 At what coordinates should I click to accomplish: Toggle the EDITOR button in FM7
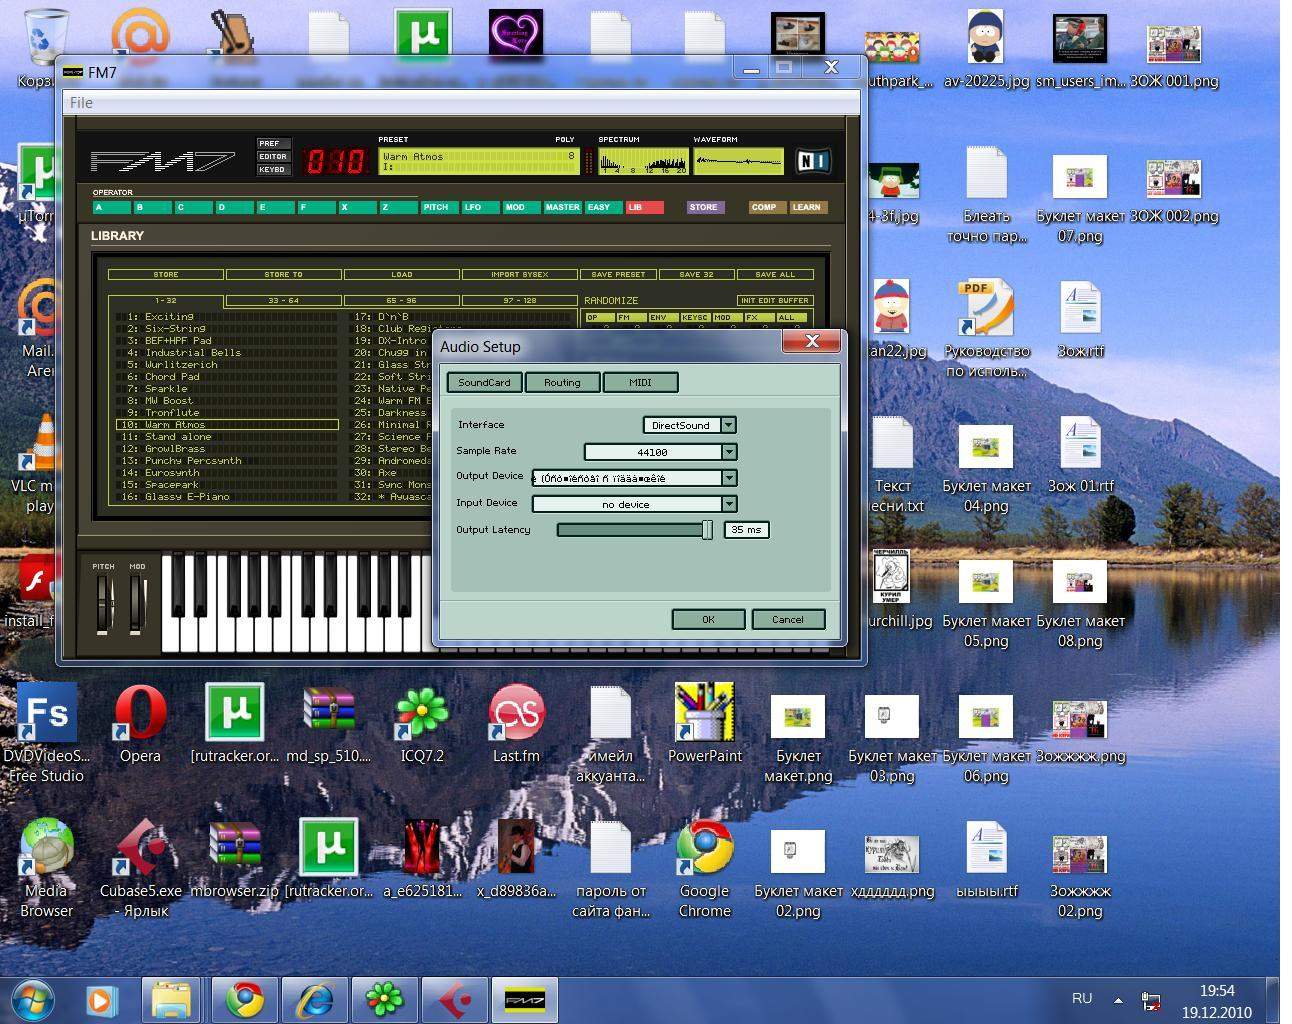[273, 156]
